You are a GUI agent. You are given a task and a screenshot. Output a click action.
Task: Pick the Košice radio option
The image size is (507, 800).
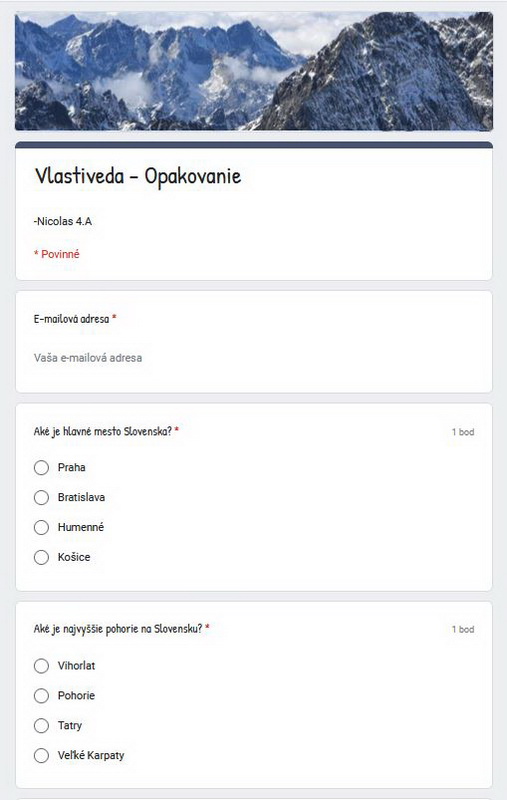[x=41, y=557]
